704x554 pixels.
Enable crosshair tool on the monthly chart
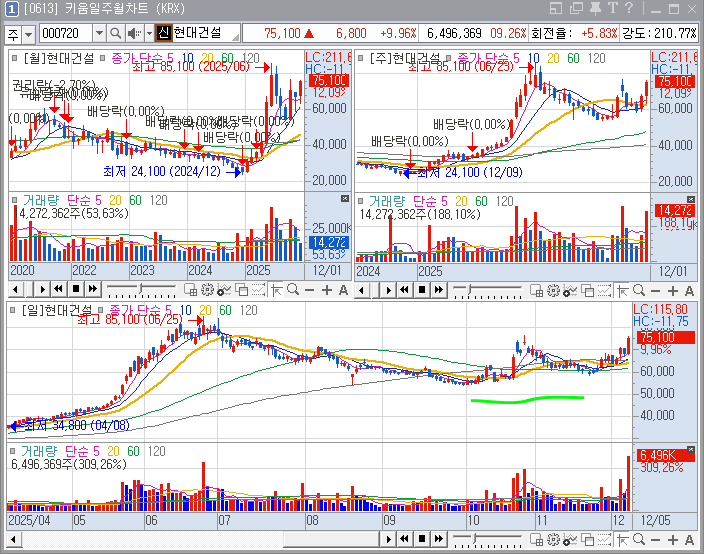tap(277, 290)
